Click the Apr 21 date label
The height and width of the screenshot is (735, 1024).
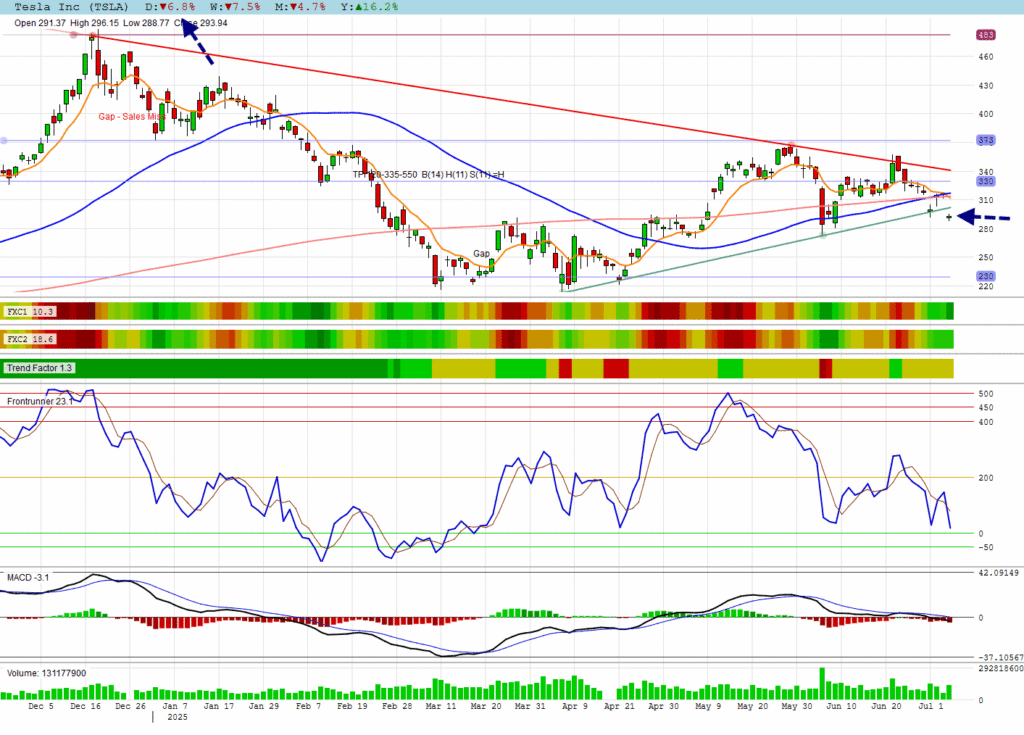pyautogui.click(x=619, y=706)
